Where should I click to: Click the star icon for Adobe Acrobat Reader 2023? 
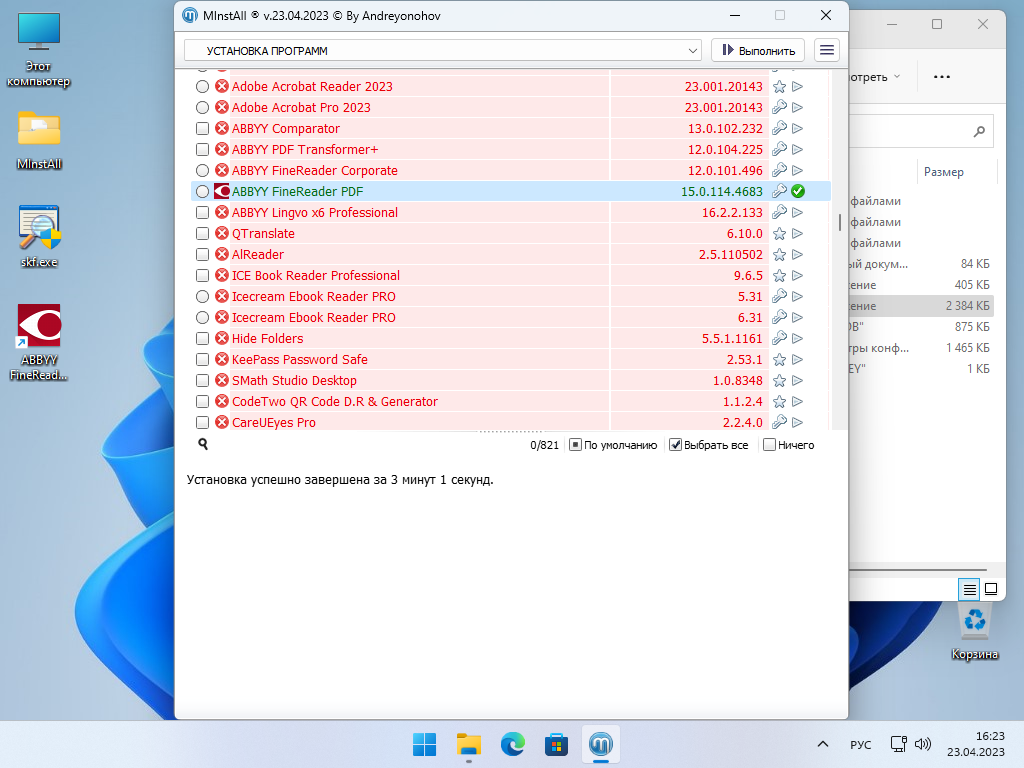779,86
